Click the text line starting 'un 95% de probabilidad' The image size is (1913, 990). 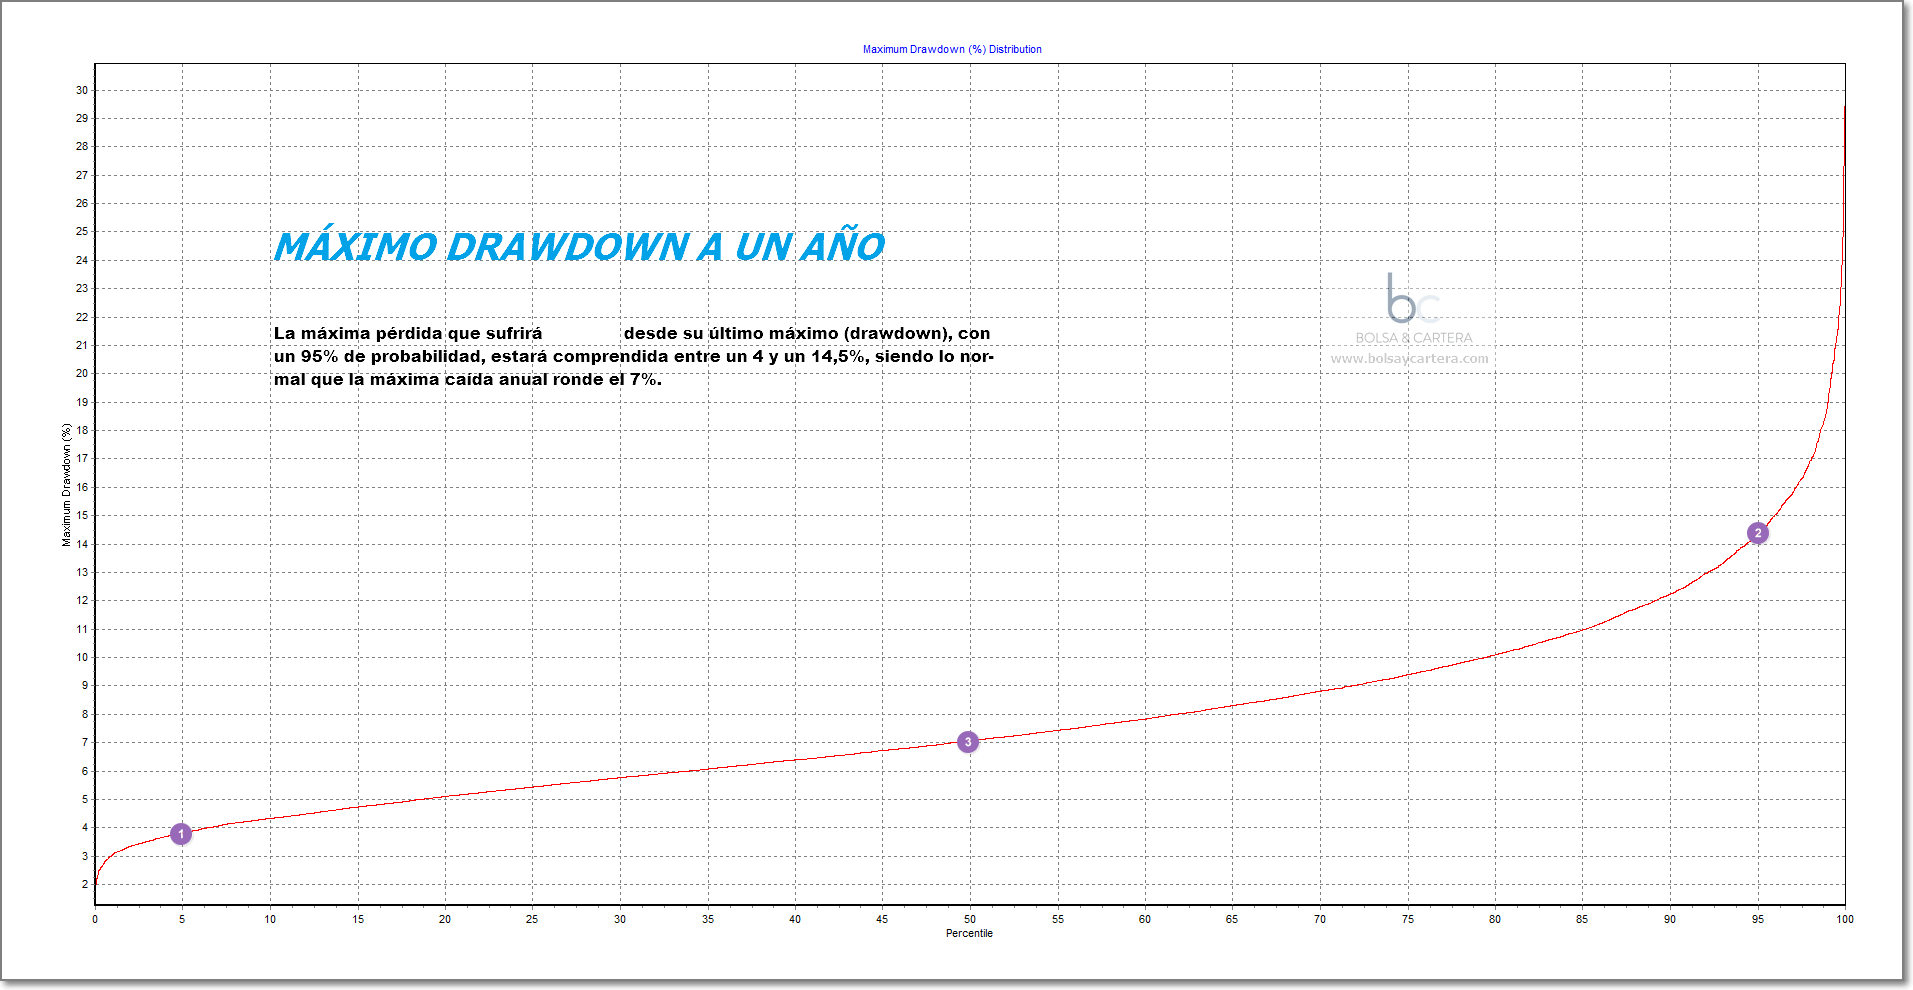tap(634, 356)
